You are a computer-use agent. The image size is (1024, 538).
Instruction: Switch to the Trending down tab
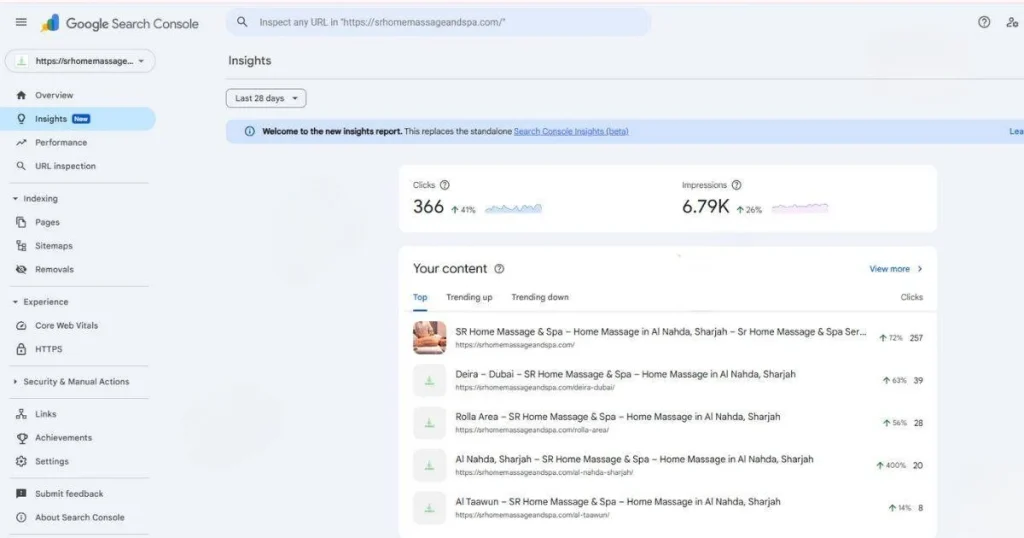[539, 298]
